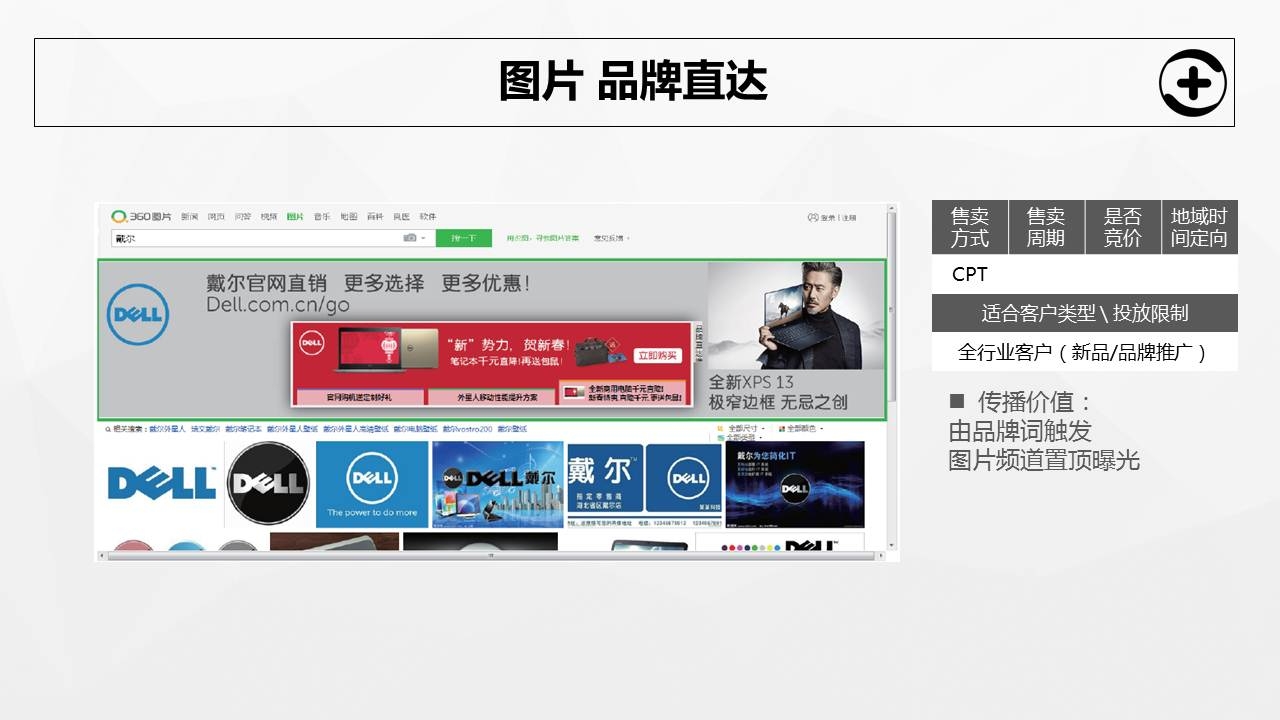Click the camera icon in the search box
This screenshot has height=720, width=1280.
click(409, 238)
